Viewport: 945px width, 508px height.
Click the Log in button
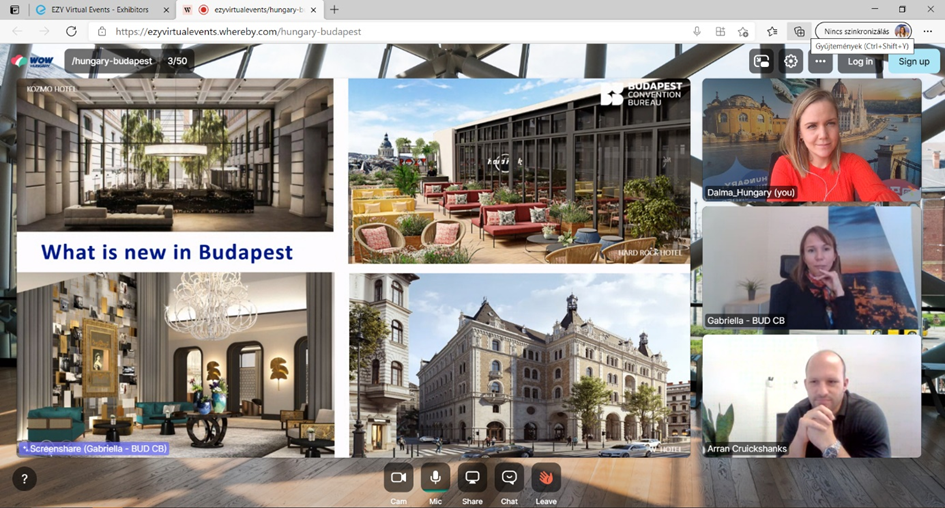(860, 61)
